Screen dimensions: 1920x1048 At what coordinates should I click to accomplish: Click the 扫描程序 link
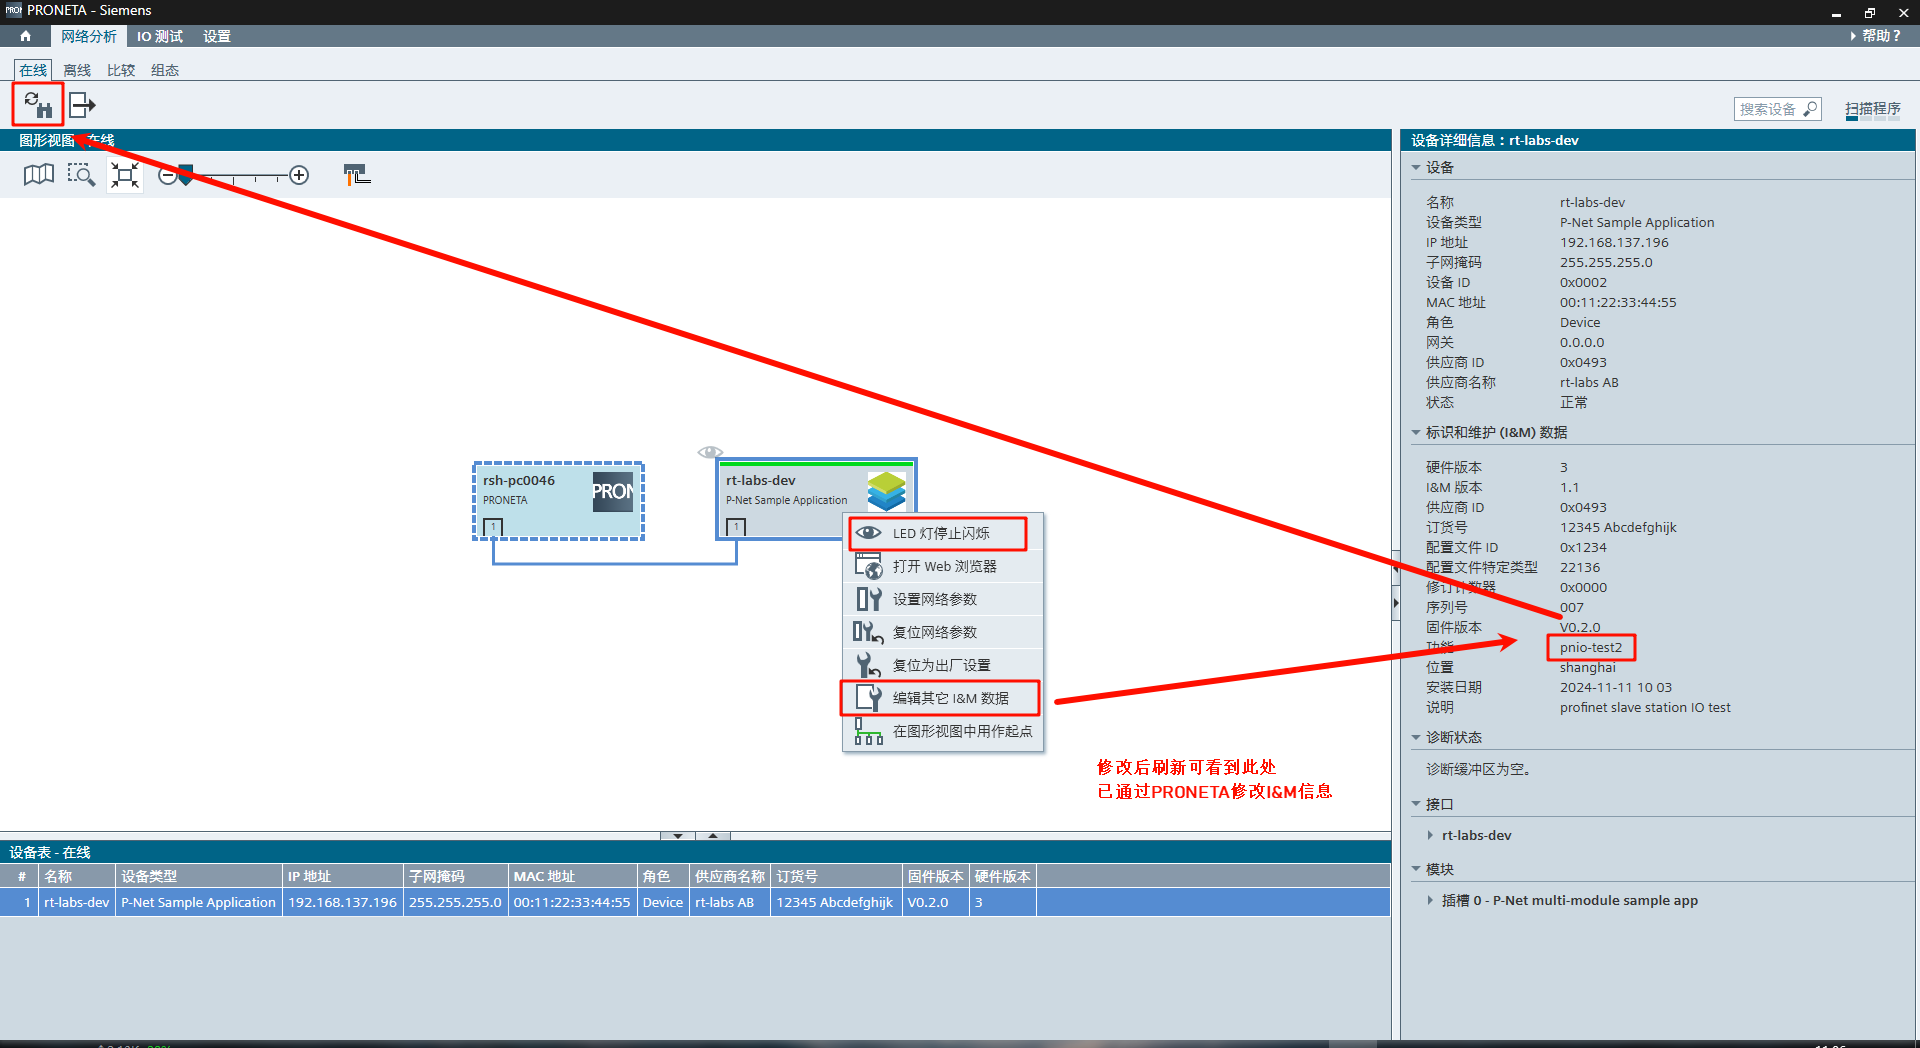tap(1872, 109)
